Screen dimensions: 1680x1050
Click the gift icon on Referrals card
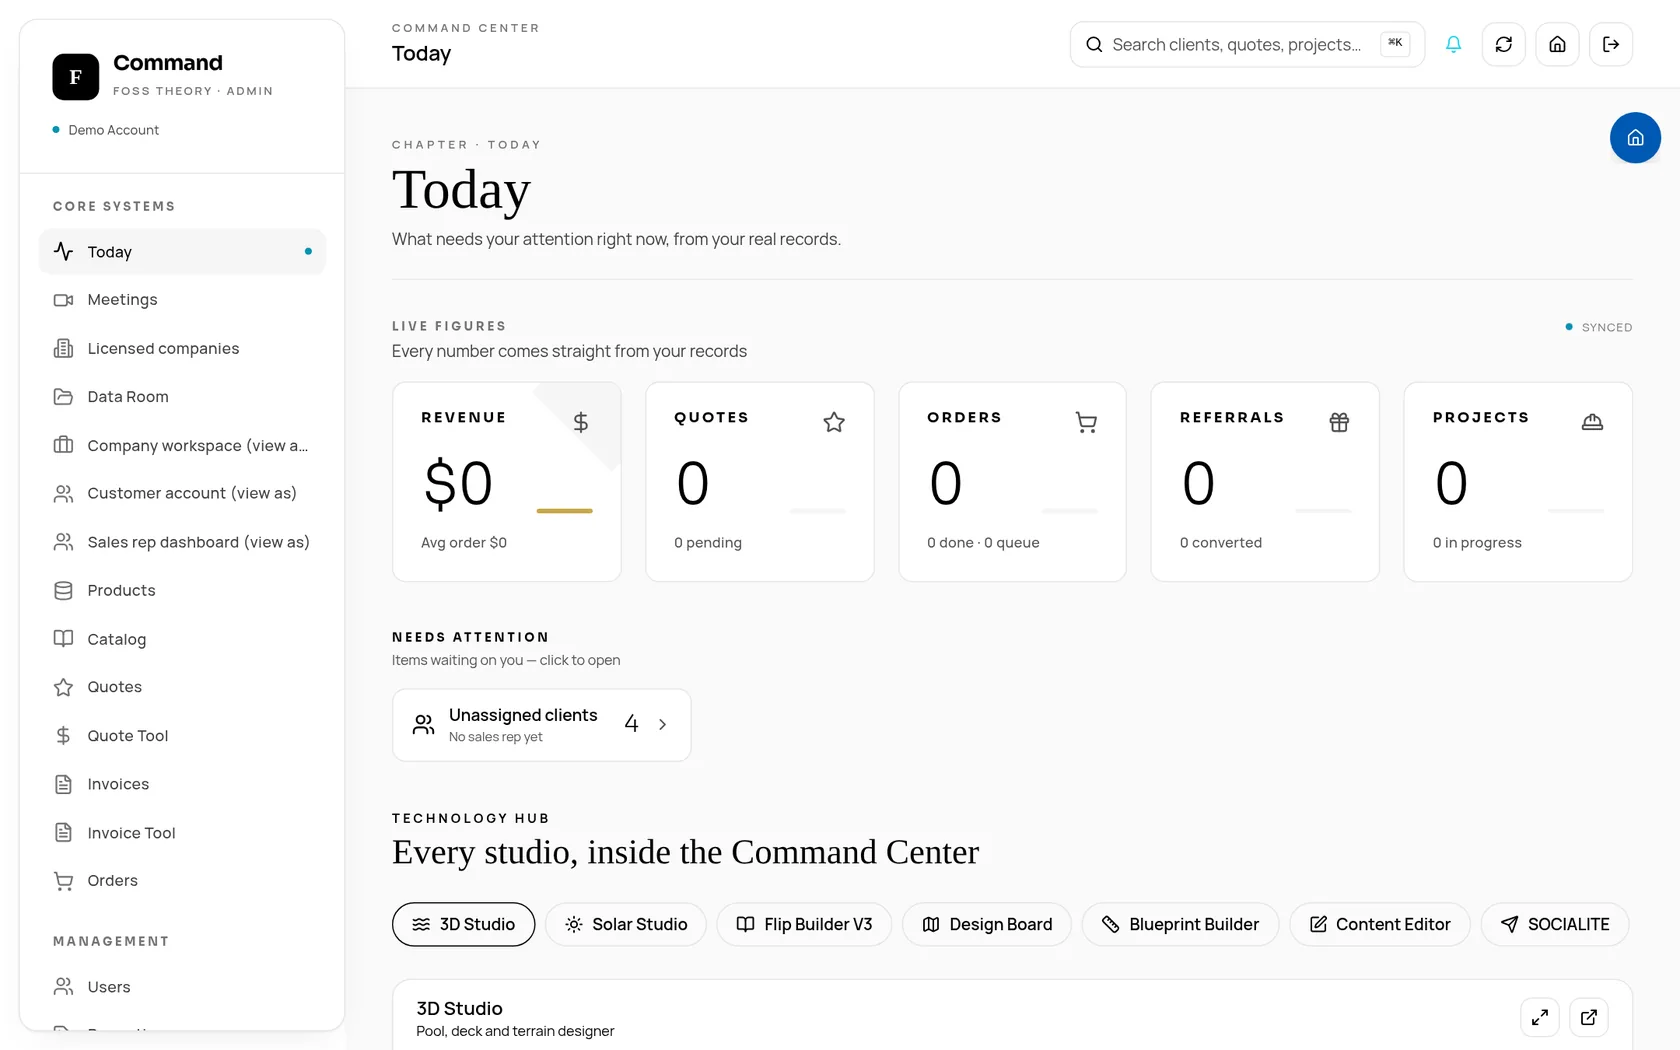pyautogui.click(x=1339, y=422)
